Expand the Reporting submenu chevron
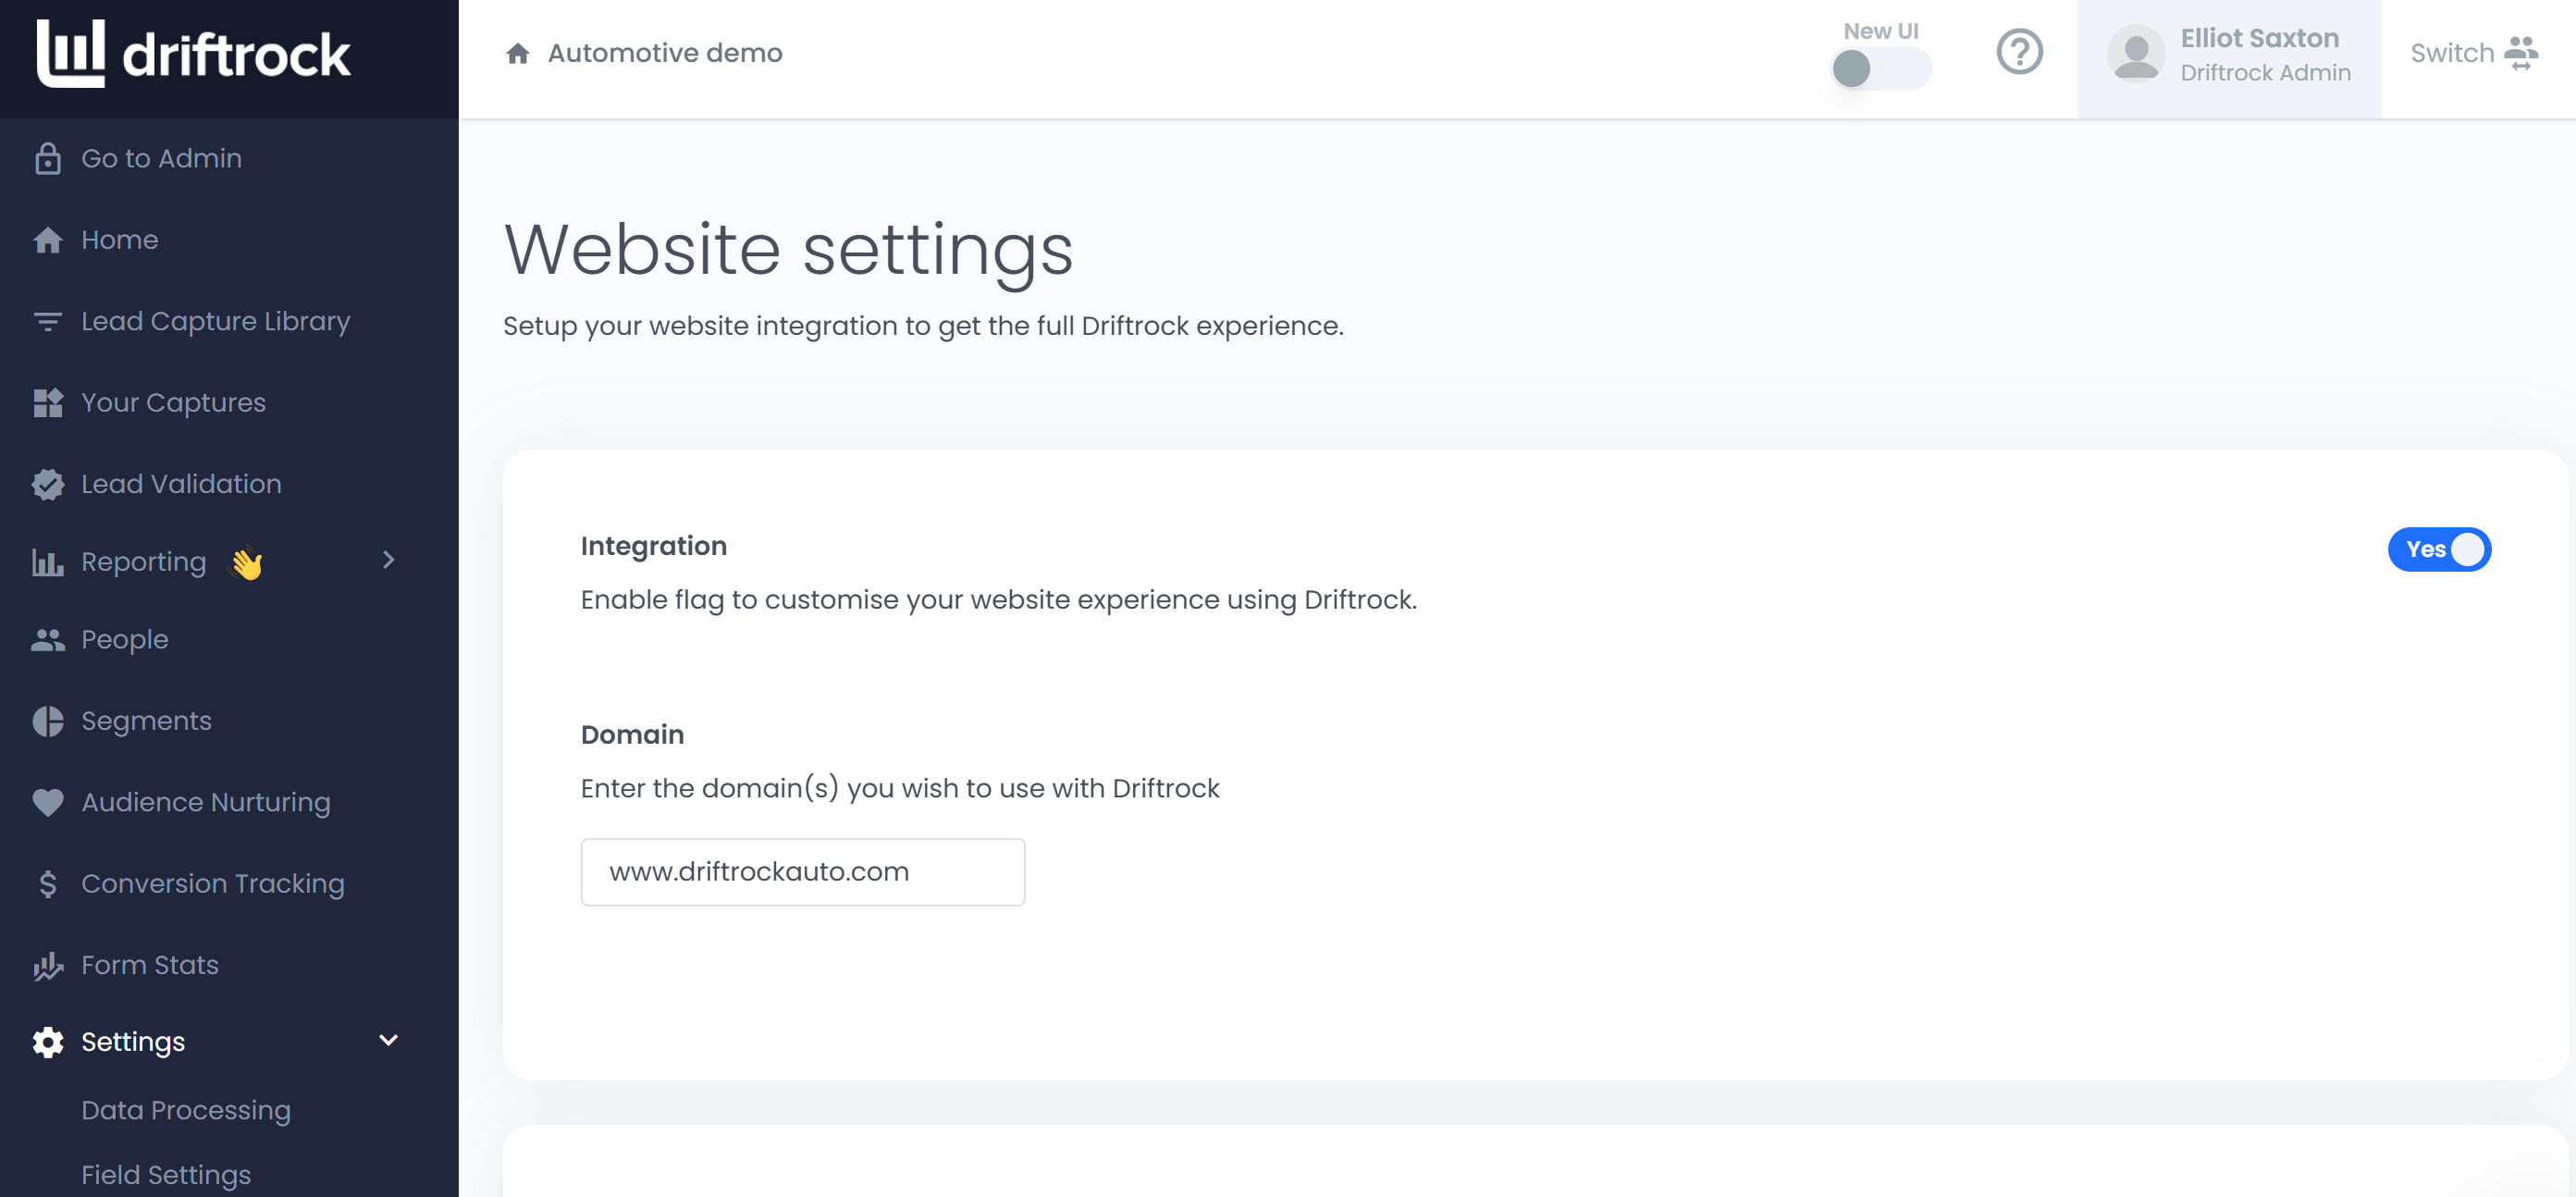The width and height of the screenshot is (2576, 1197). click(389, 560)
